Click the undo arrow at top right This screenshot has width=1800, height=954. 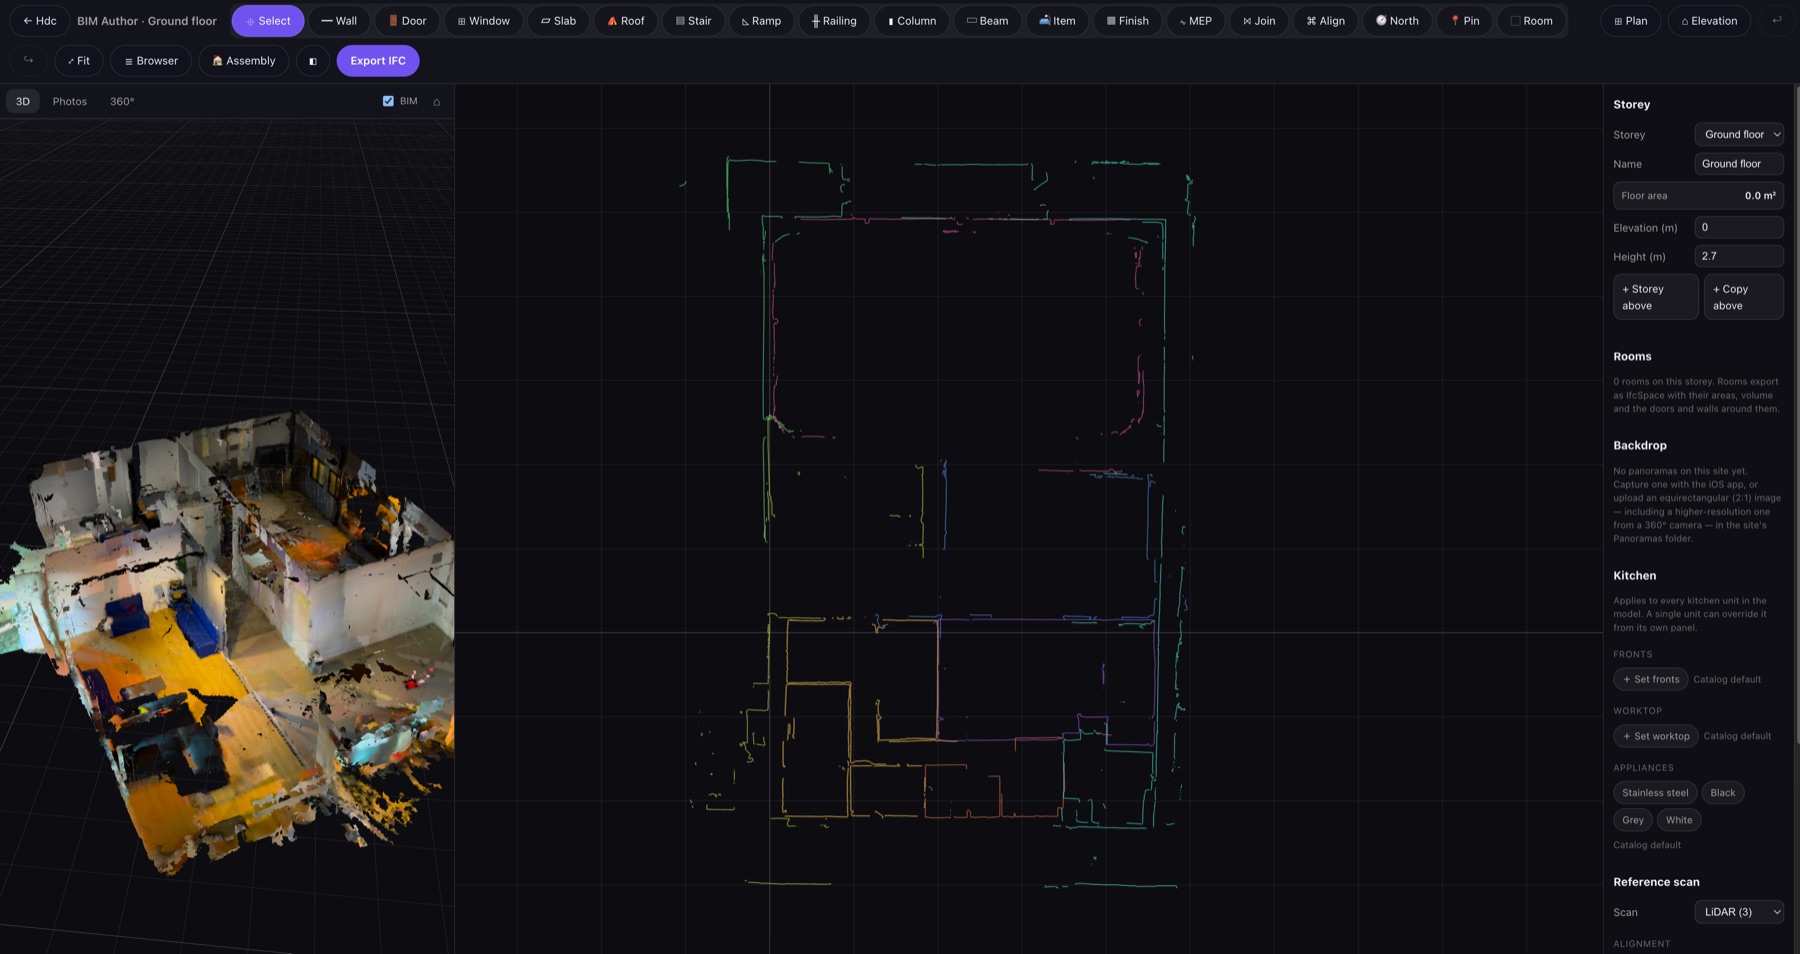pos(1776,21)
